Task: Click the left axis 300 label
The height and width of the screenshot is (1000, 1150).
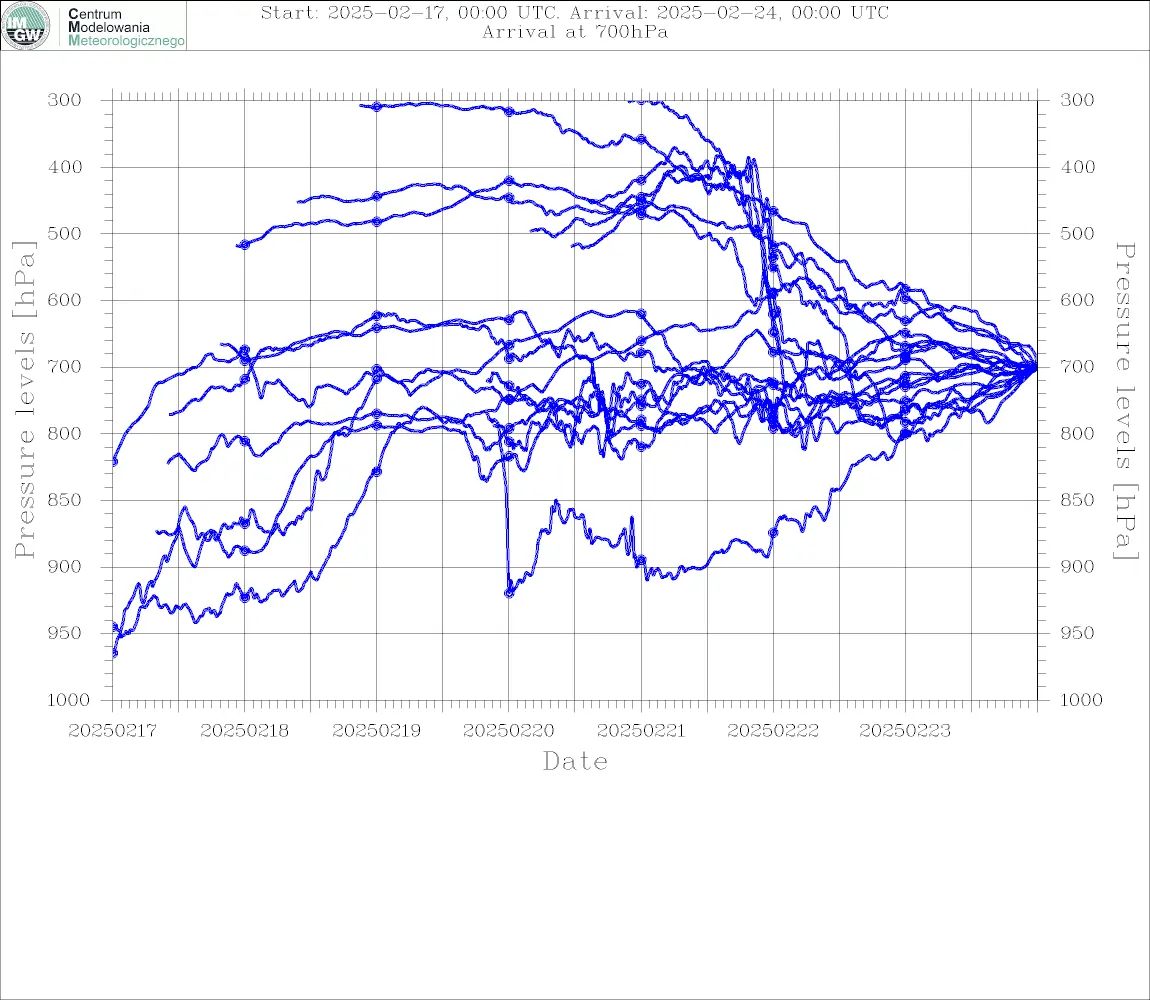Action: [x=65, y=100]
